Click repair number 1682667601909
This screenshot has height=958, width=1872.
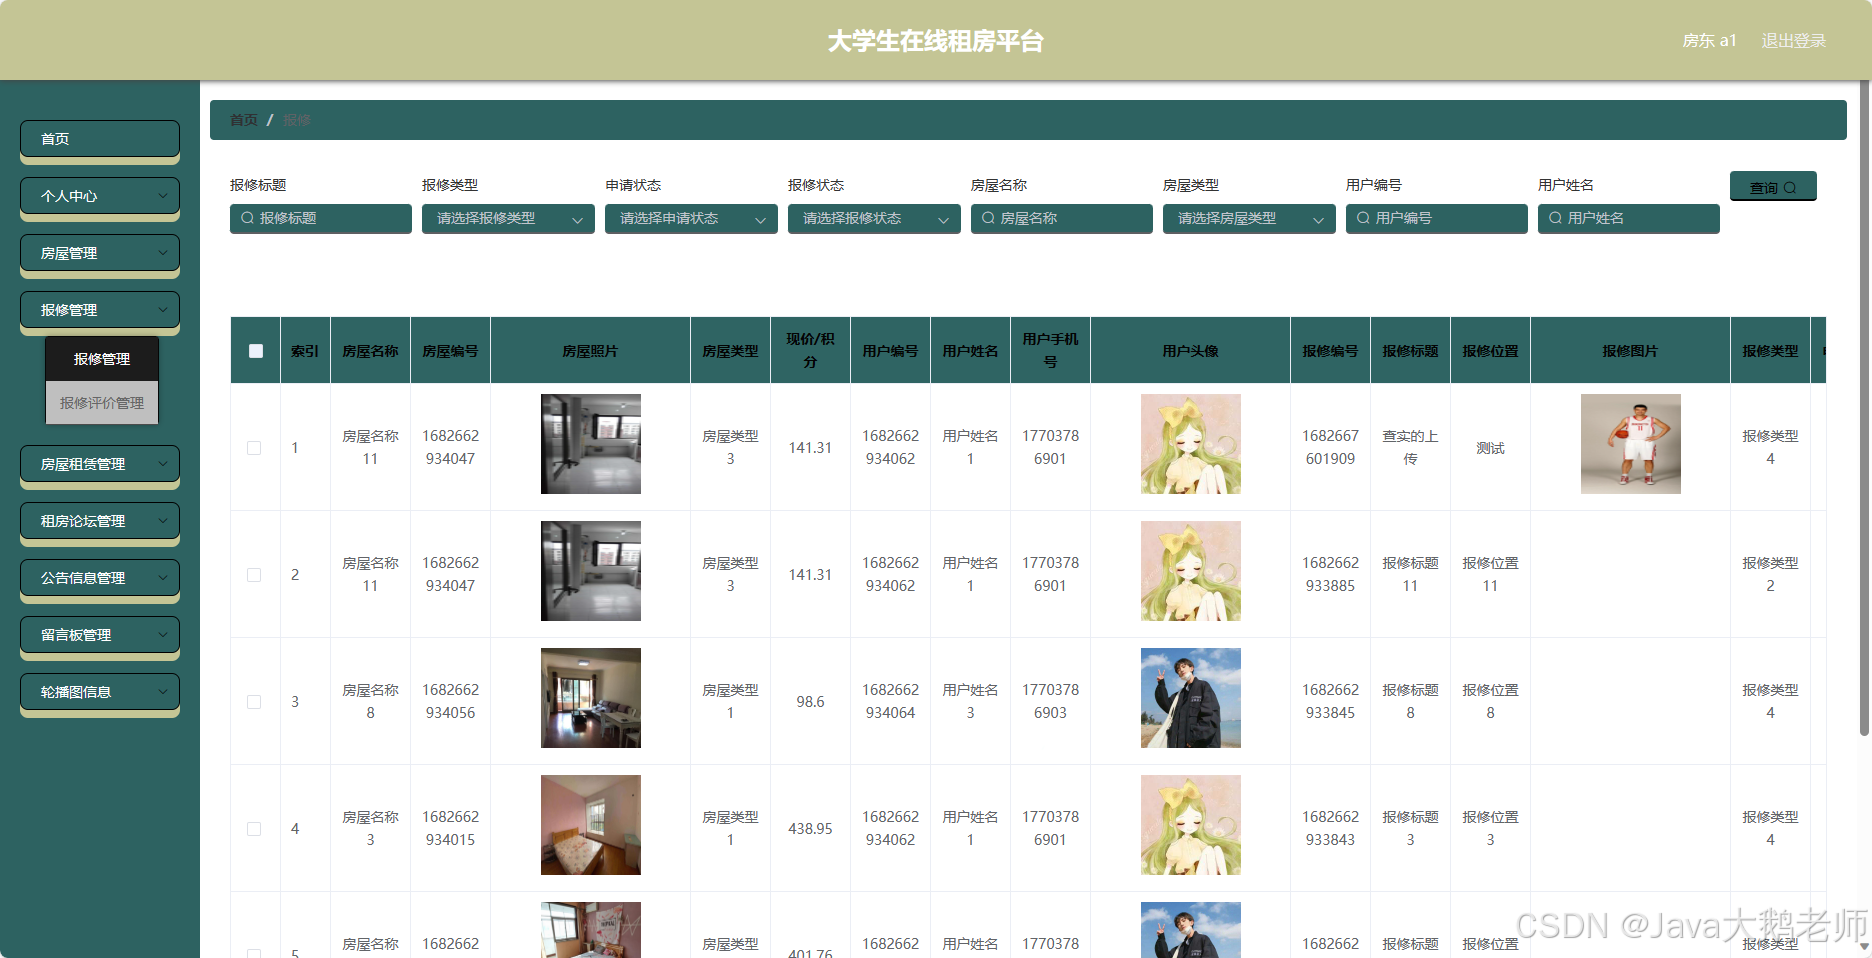click(x=1330, y=447)
